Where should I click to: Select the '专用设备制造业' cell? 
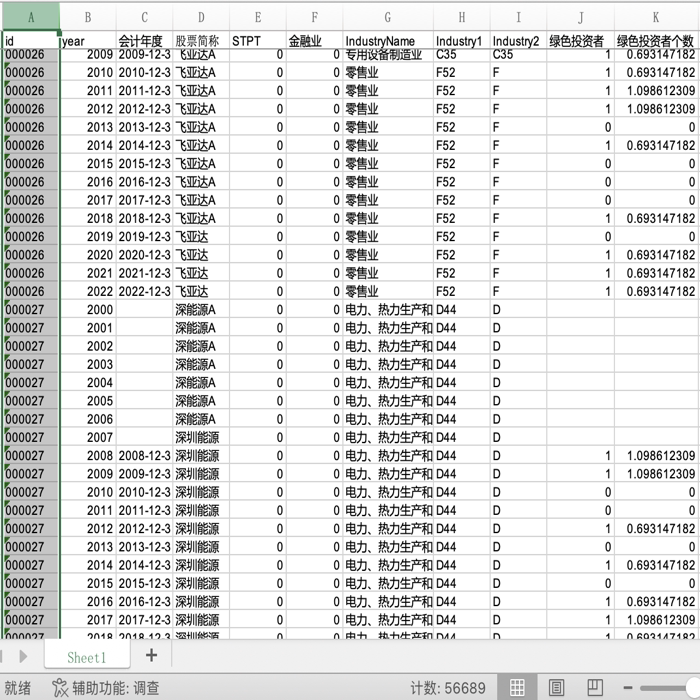[388, 54]
